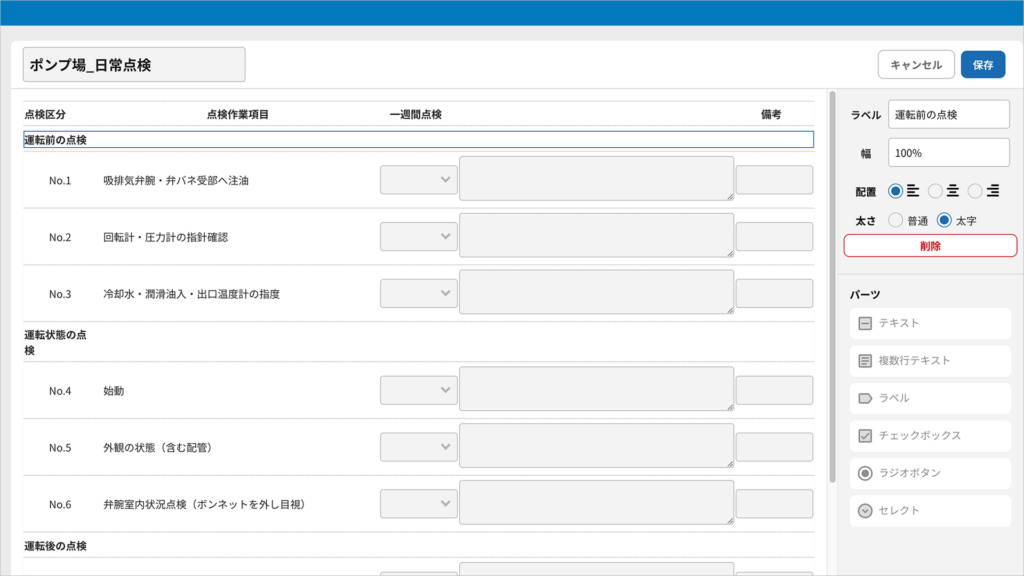This screenshot has width=1024, height=576.
Task: Click the 幅 width field showing 100%
Action: pyautogui.click(x=948, y=153)
